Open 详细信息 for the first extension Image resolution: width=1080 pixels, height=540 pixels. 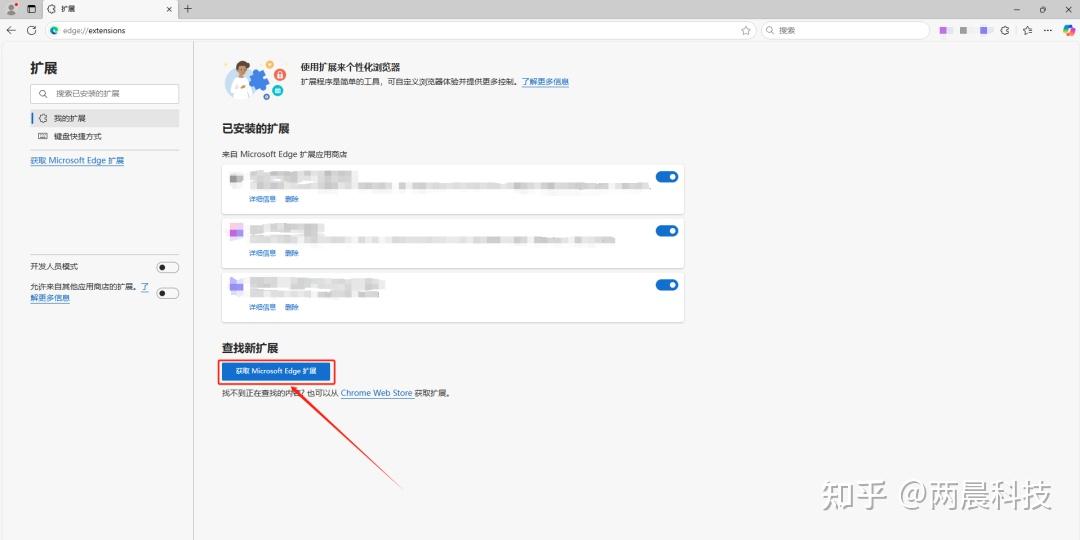pyautogui.click(x=262, y=199)
